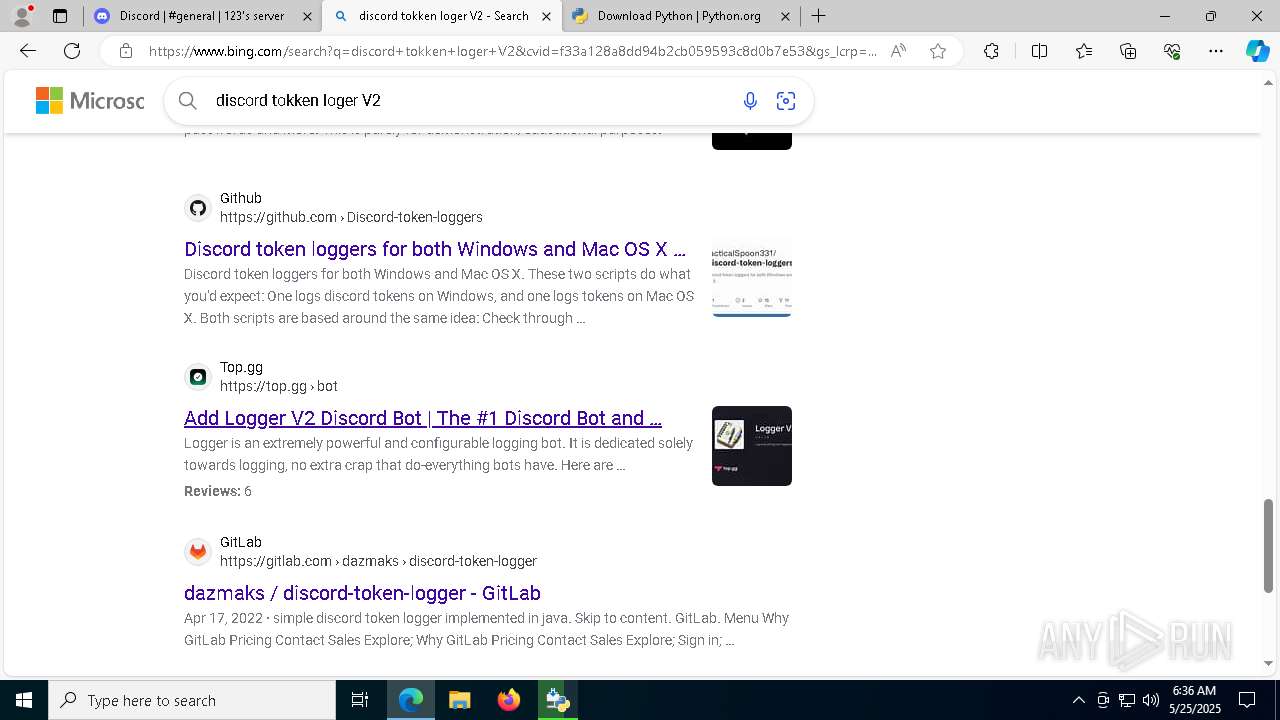Image resolution: width=1280 pixels, height=720 pixels.
Task: Search using an image icon
Action: point(786,100)
